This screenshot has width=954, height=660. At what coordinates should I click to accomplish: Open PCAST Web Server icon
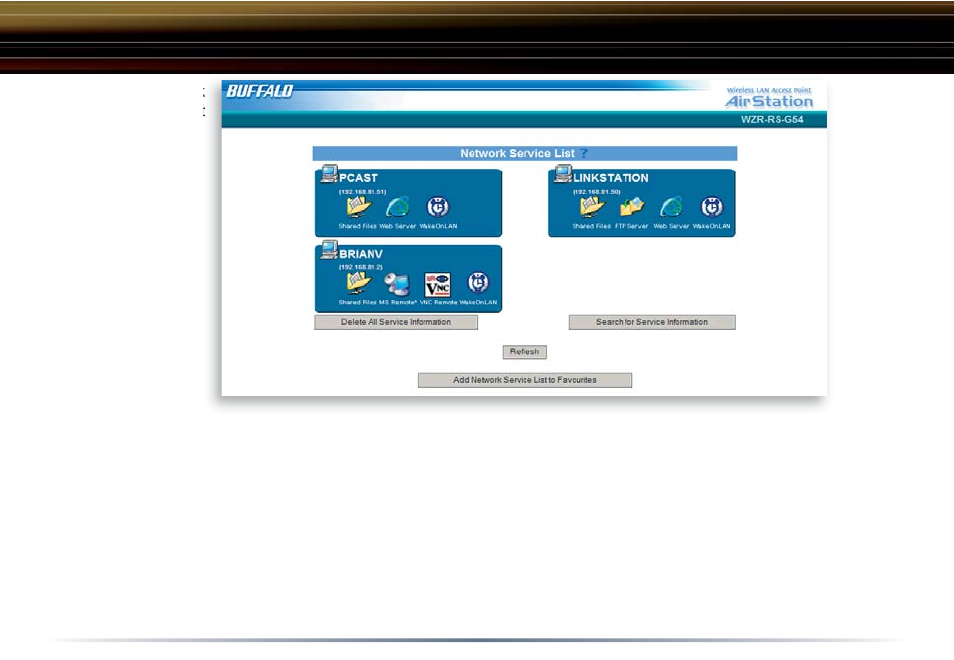(x=398, y=207)
